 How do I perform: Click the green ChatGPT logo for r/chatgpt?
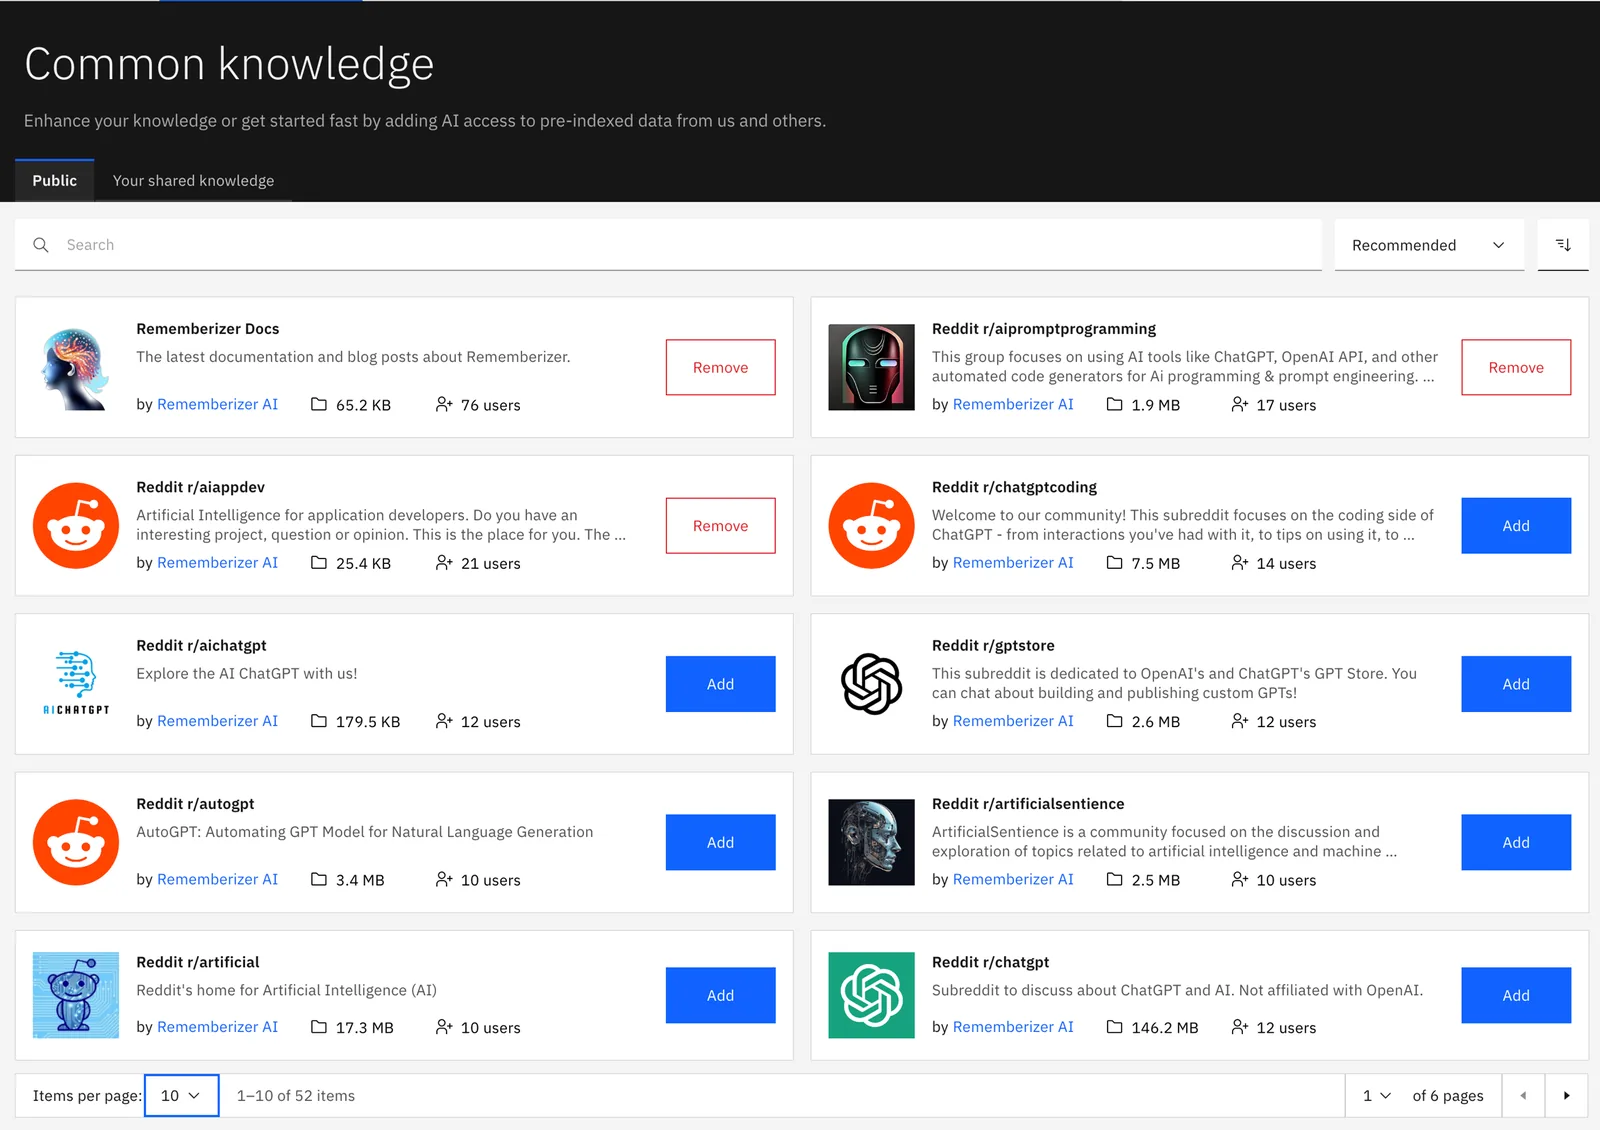[x=871, y=995]
